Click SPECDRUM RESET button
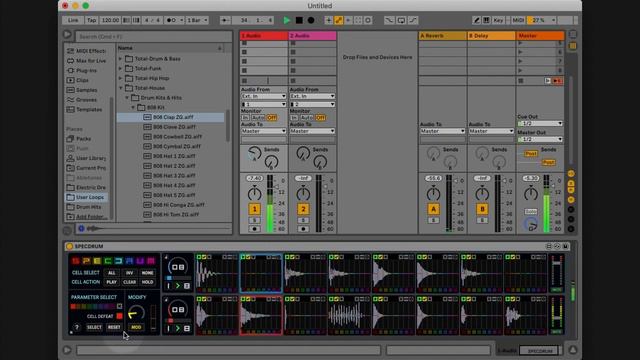Image resolution: width=640 pixels, height=360 pixels. click(x=114, y=327)
